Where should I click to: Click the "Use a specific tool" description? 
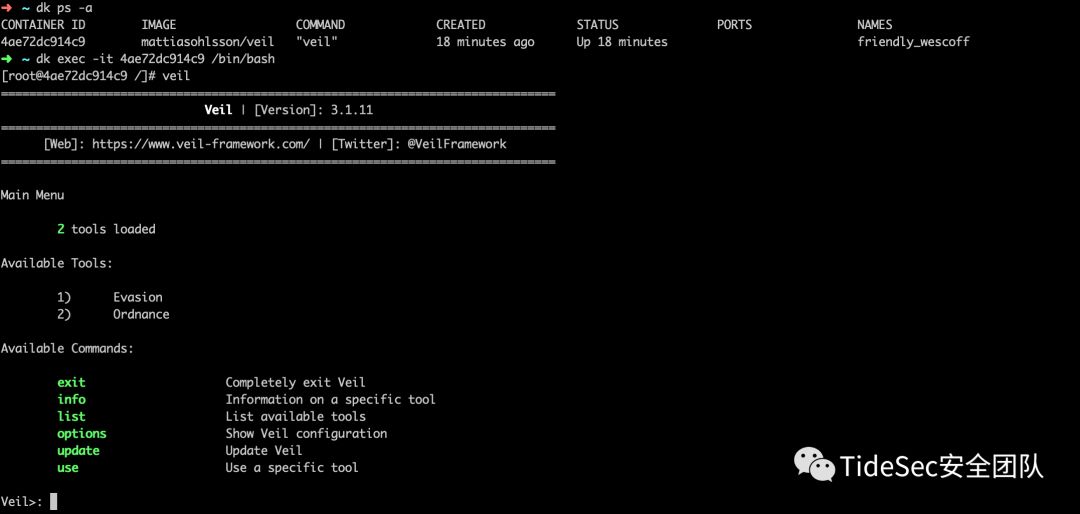click(292, 468)
